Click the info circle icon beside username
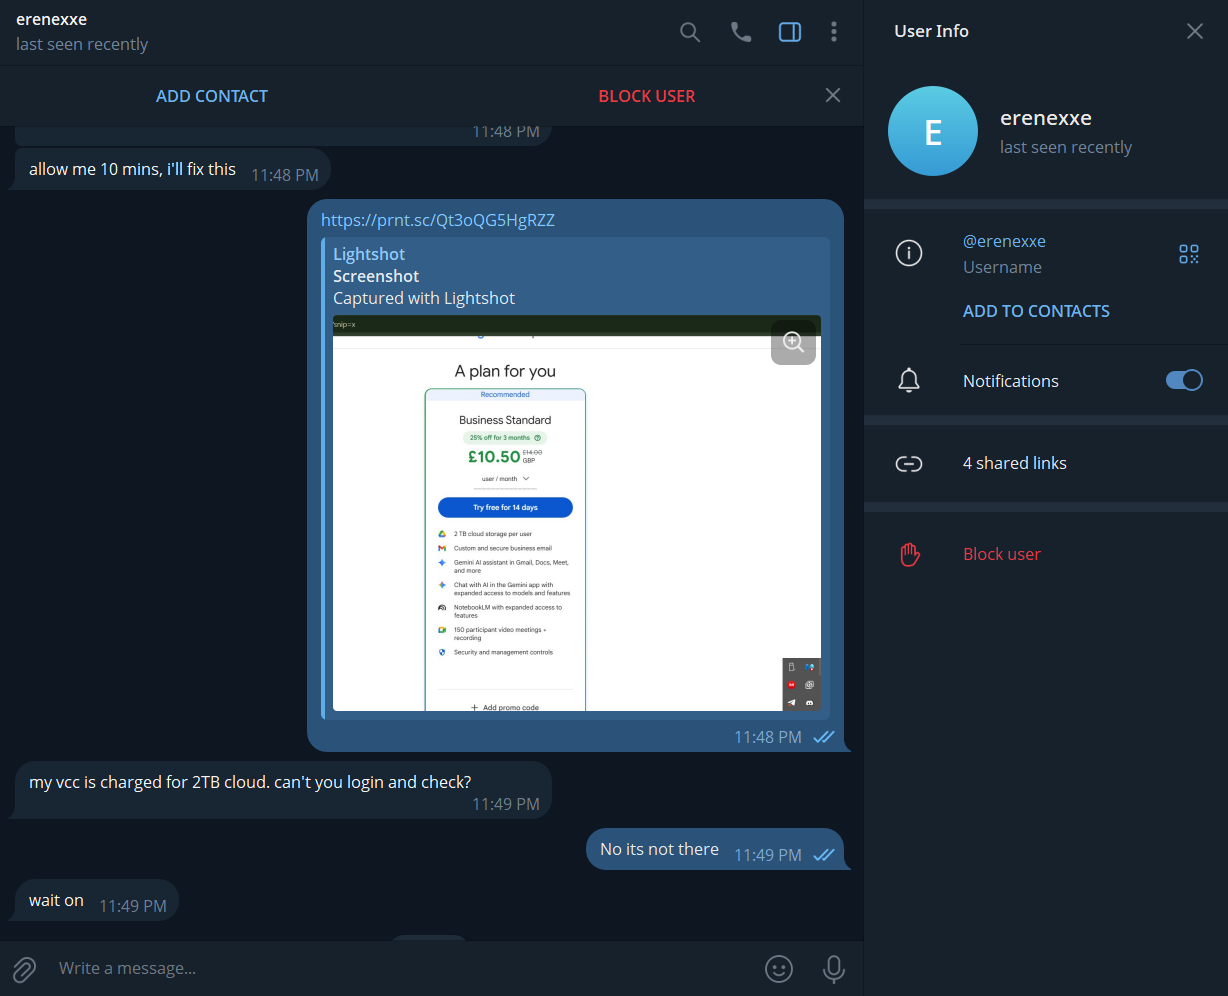The image size is (1228, 996). [908, 253]
